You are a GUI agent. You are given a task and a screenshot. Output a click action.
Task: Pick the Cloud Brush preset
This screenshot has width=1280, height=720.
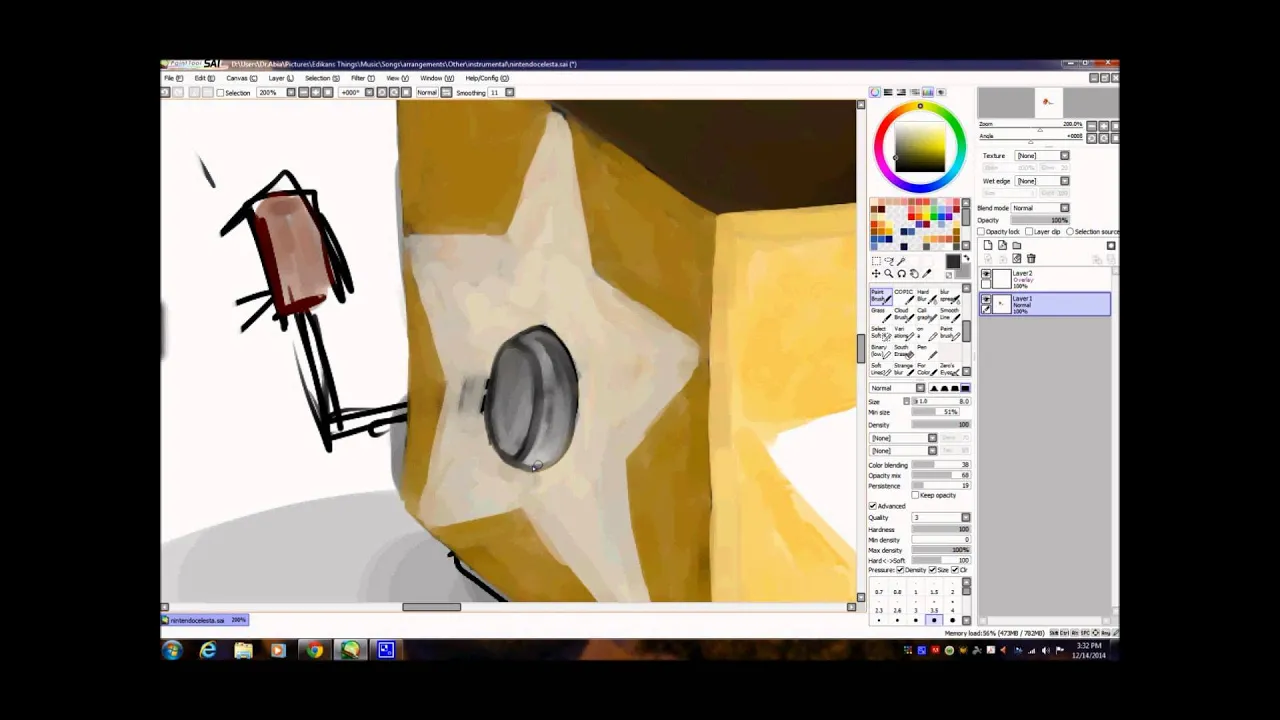tap(904, 315)
